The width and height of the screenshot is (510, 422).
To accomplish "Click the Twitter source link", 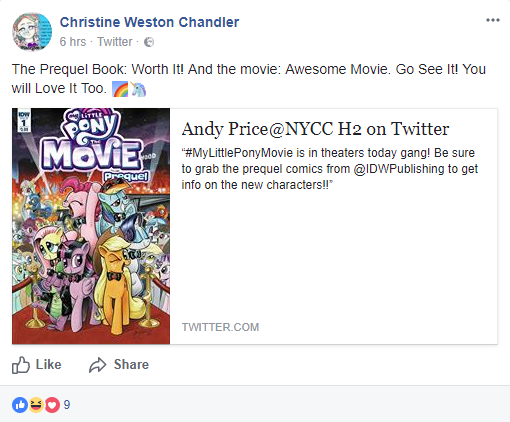I will pyautogui.click(x=115, y=42).
